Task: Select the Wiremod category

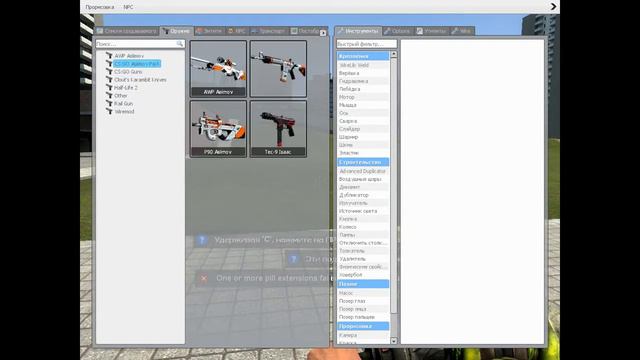Action: click(x=124, y=111)
